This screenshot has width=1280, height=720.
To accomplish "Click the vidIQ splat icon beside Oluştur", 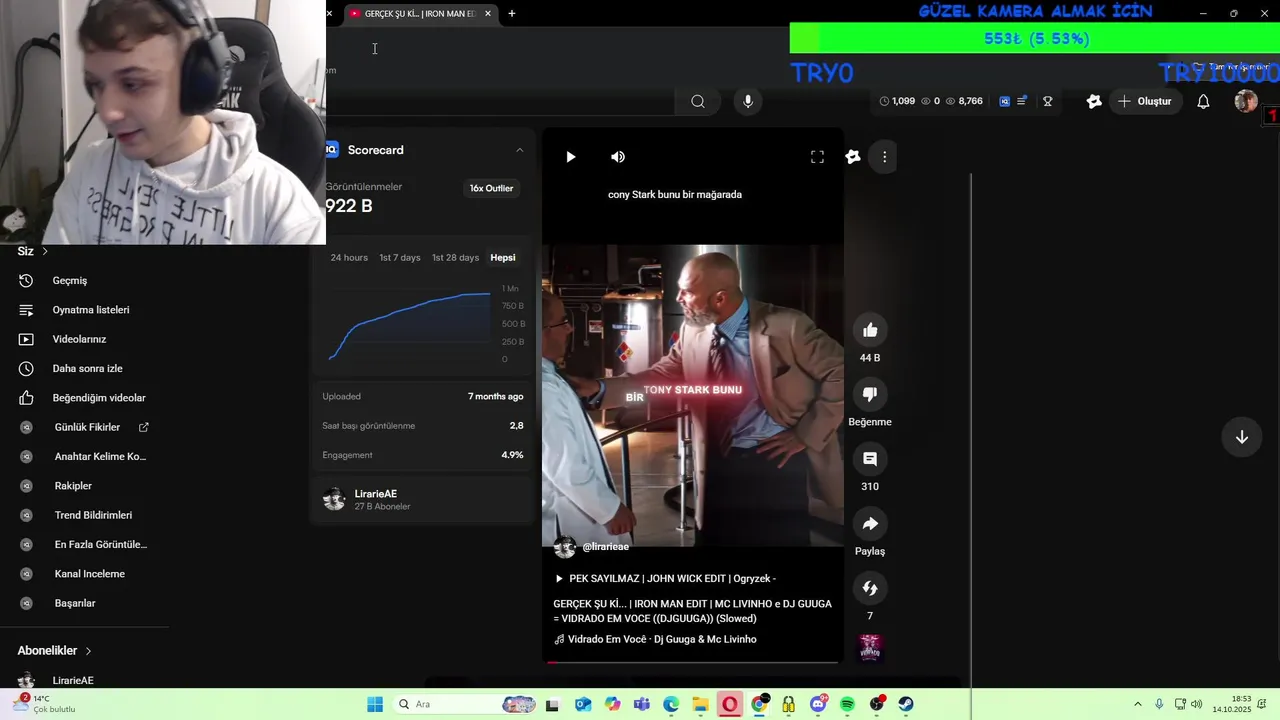I will [1094, 101].
